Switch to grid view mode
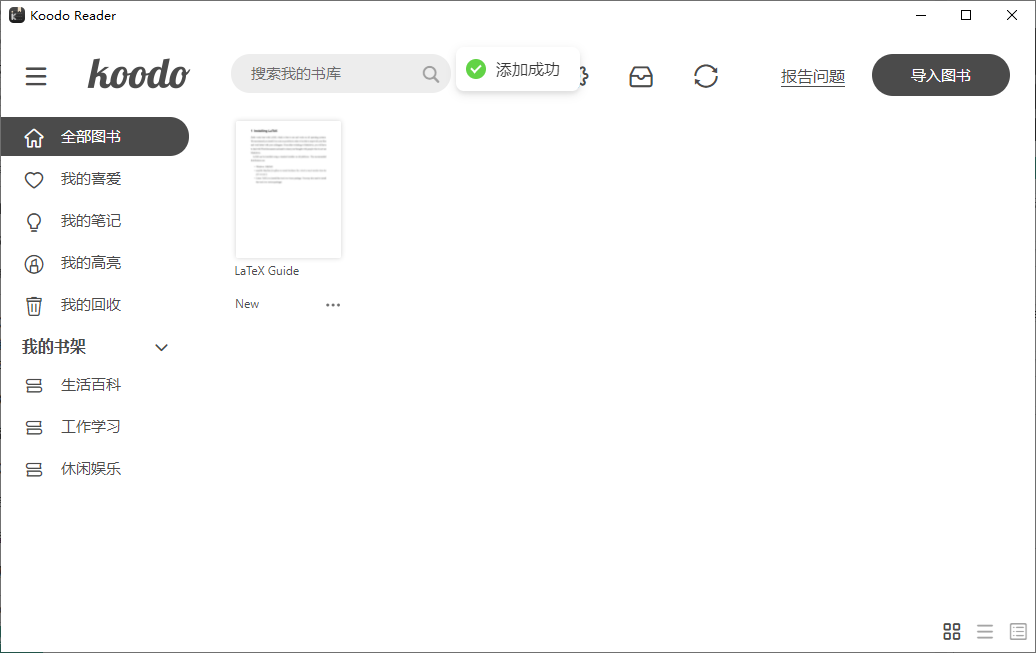This screenshot has width=1036, height=653. pyautogui.click(x=951, y=631)
